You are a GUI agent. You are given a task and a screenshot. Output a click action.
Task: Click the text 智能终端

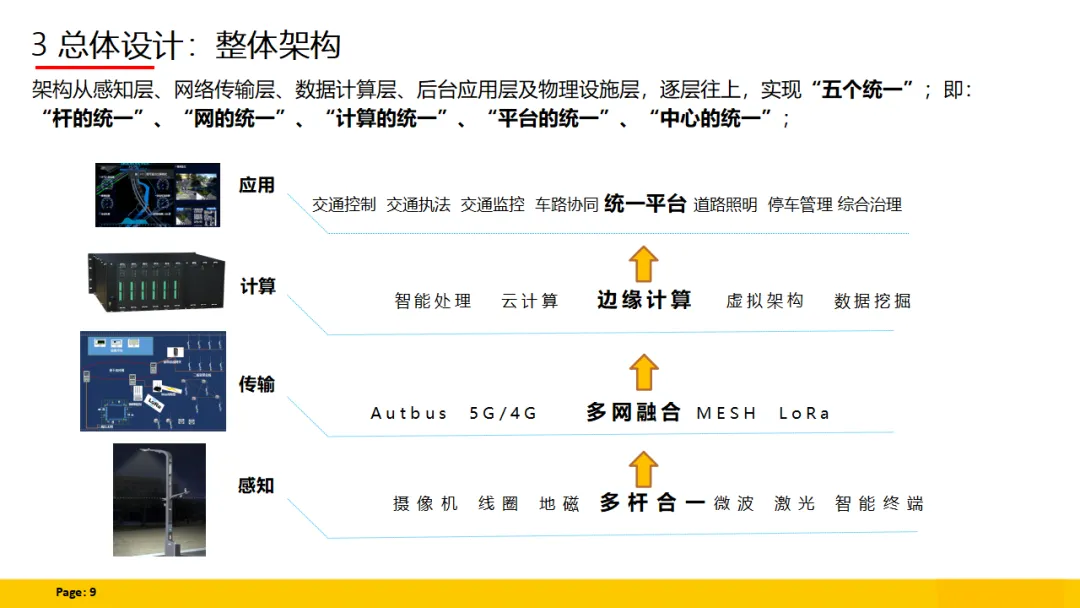880,503
